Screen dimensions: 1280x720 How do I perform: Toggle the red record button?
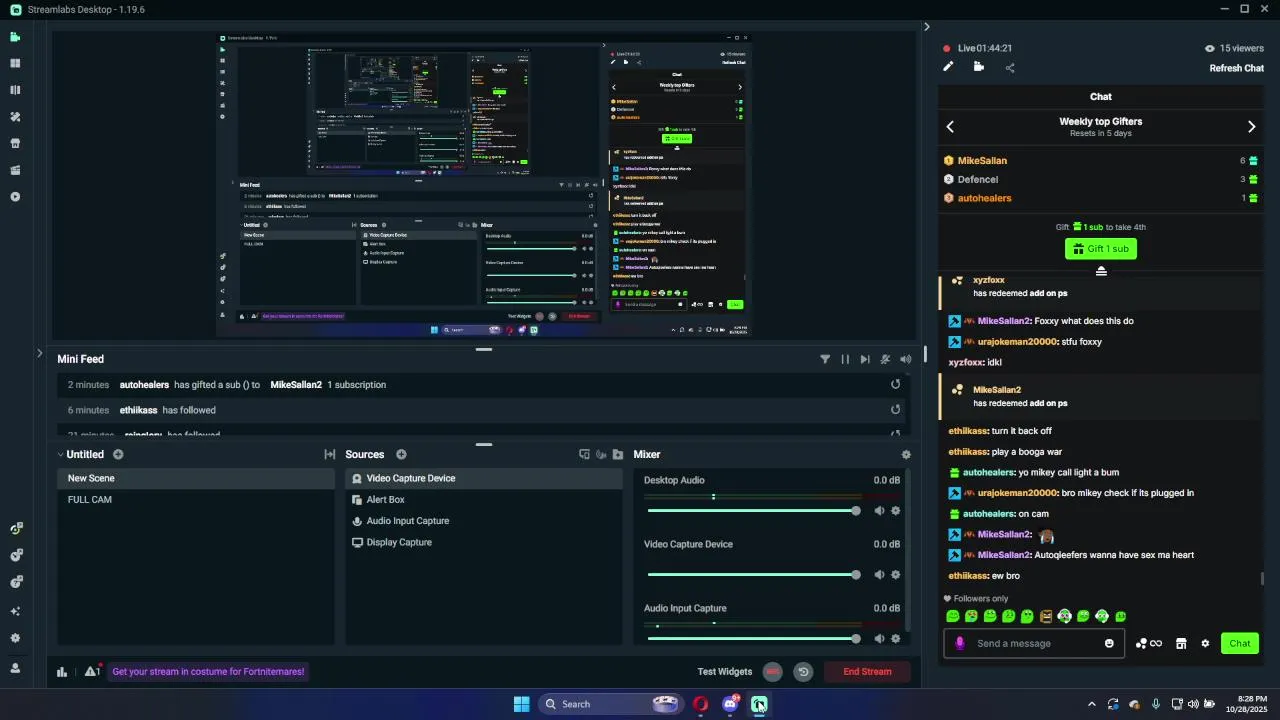pos(772,672)
